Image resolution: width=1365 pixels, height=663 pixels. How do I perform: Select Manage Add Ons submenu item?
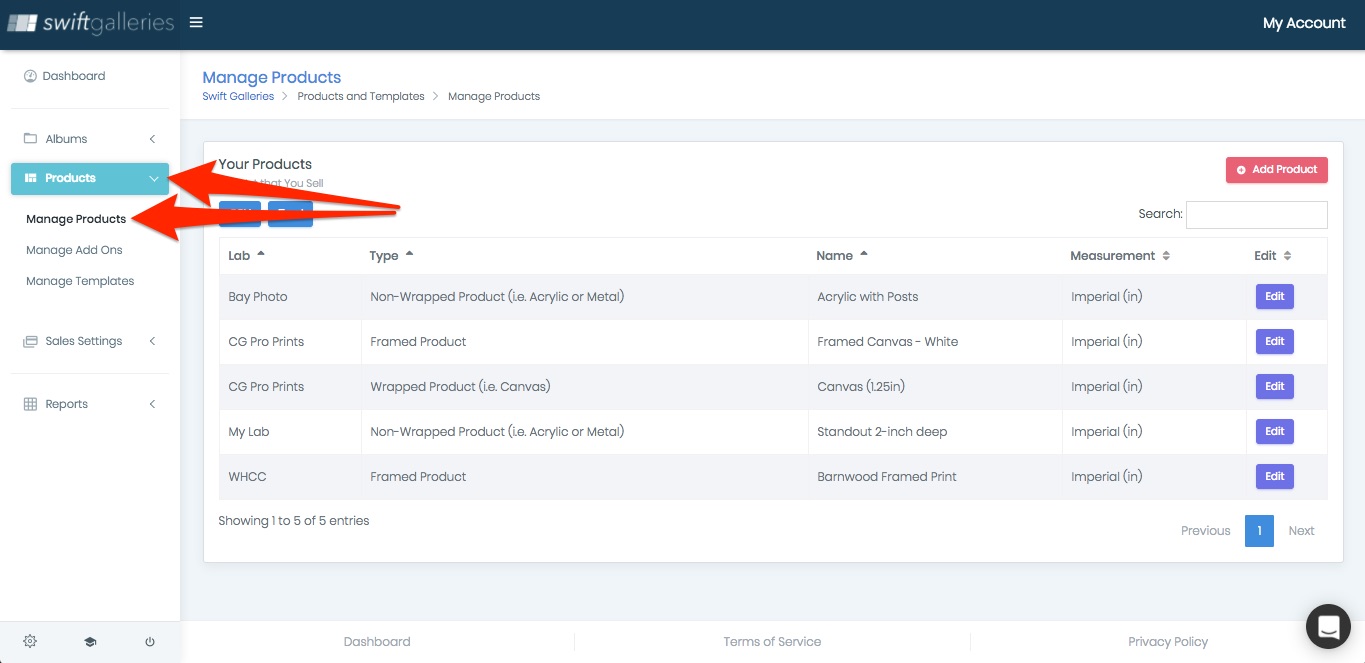(x=74, y=250)
